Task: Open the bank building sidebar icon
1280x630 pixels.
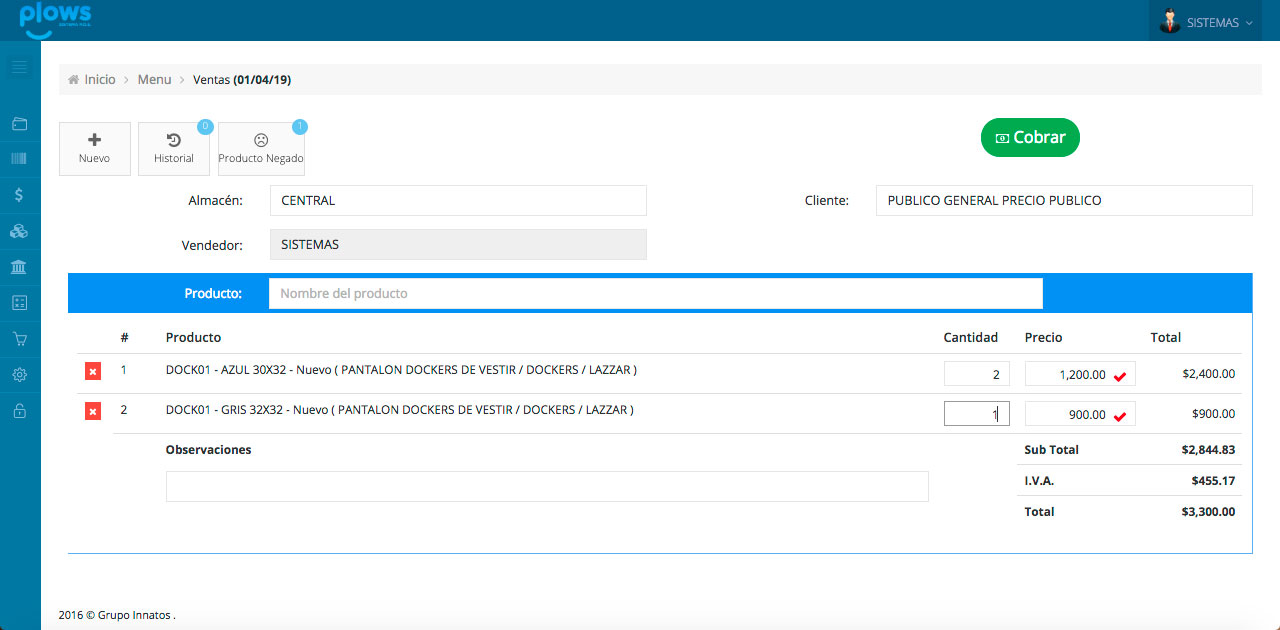Action: [x=19, y=267]
